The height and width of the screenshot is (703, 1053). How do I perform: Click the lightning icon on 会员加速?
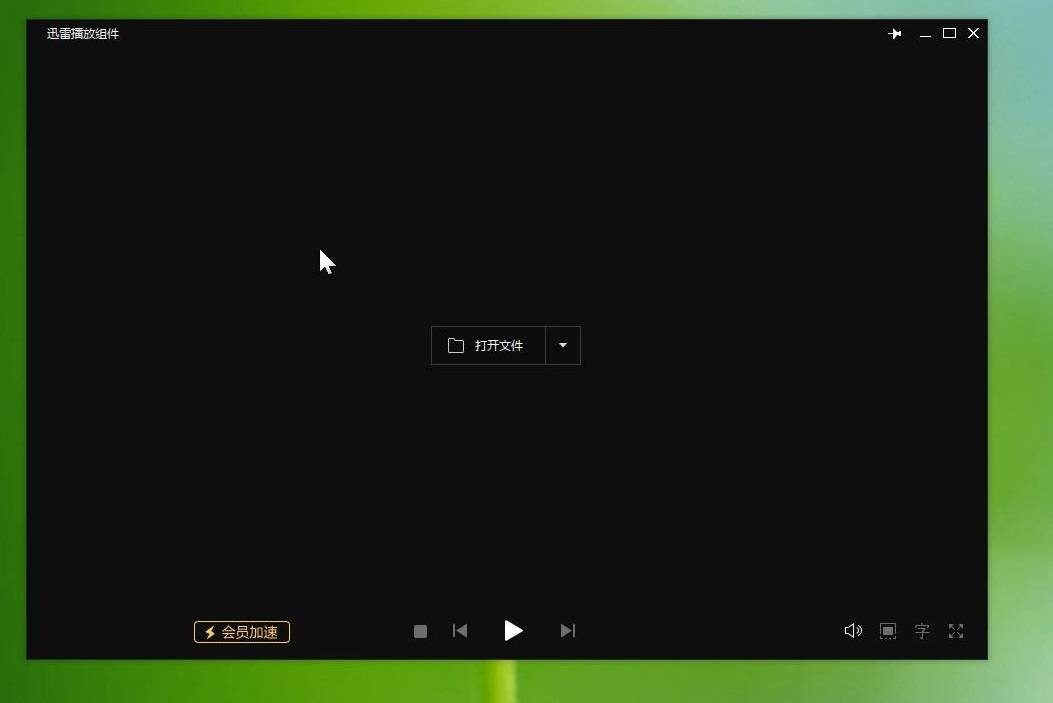pyautogui.click(x=209, y=631)
